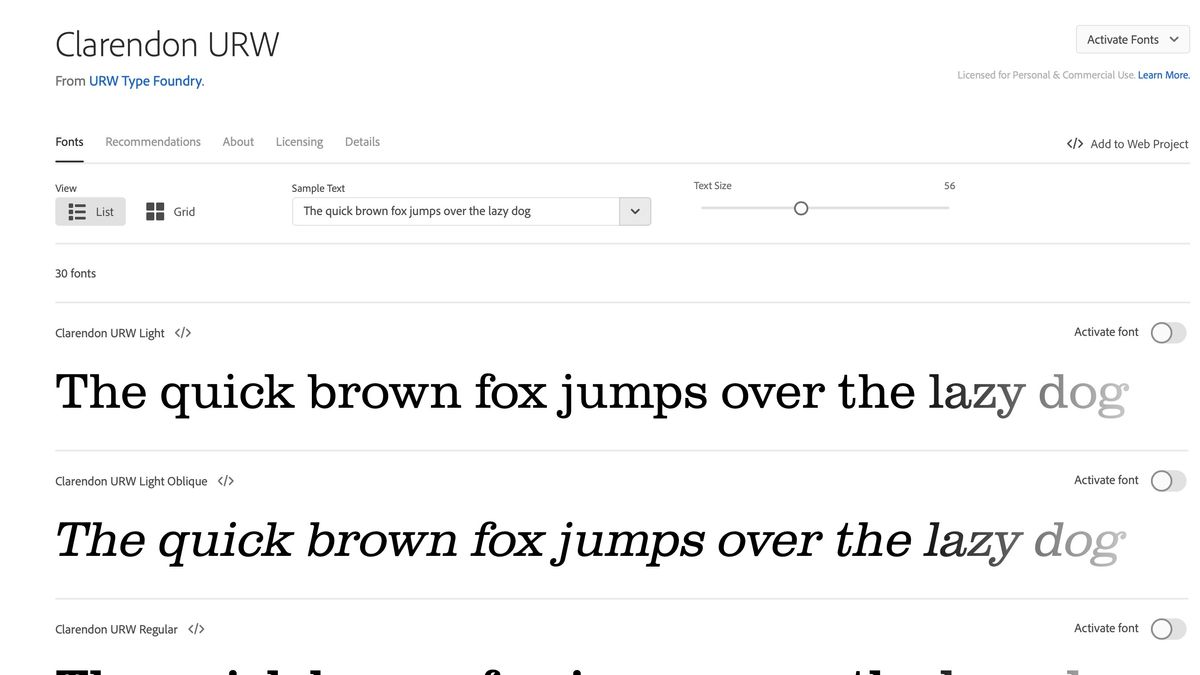Image resolution: width=1200 pixels, height=675 pixels.
Task: Select the Details tab
Action: (362, 141)
